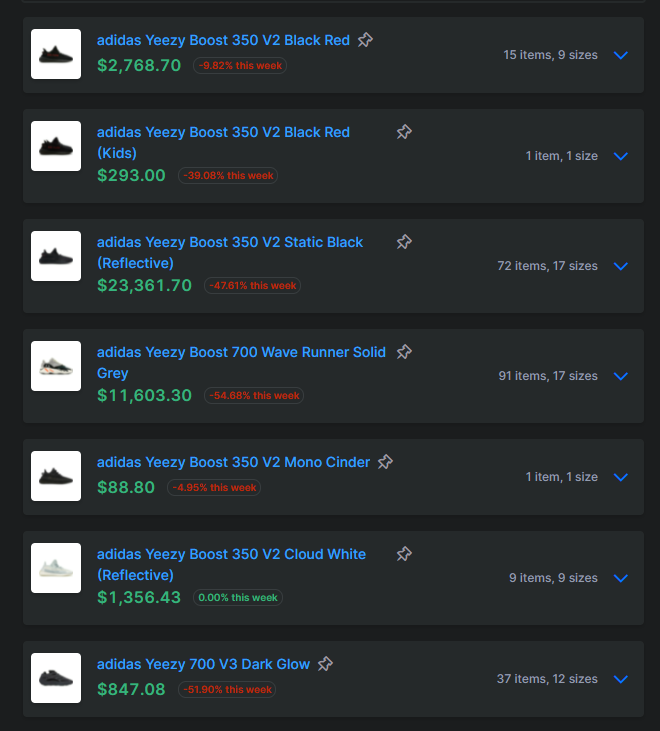Click the Mono Cinder shoe thumbnail
The image size is (660, 731).
point(56,476)
